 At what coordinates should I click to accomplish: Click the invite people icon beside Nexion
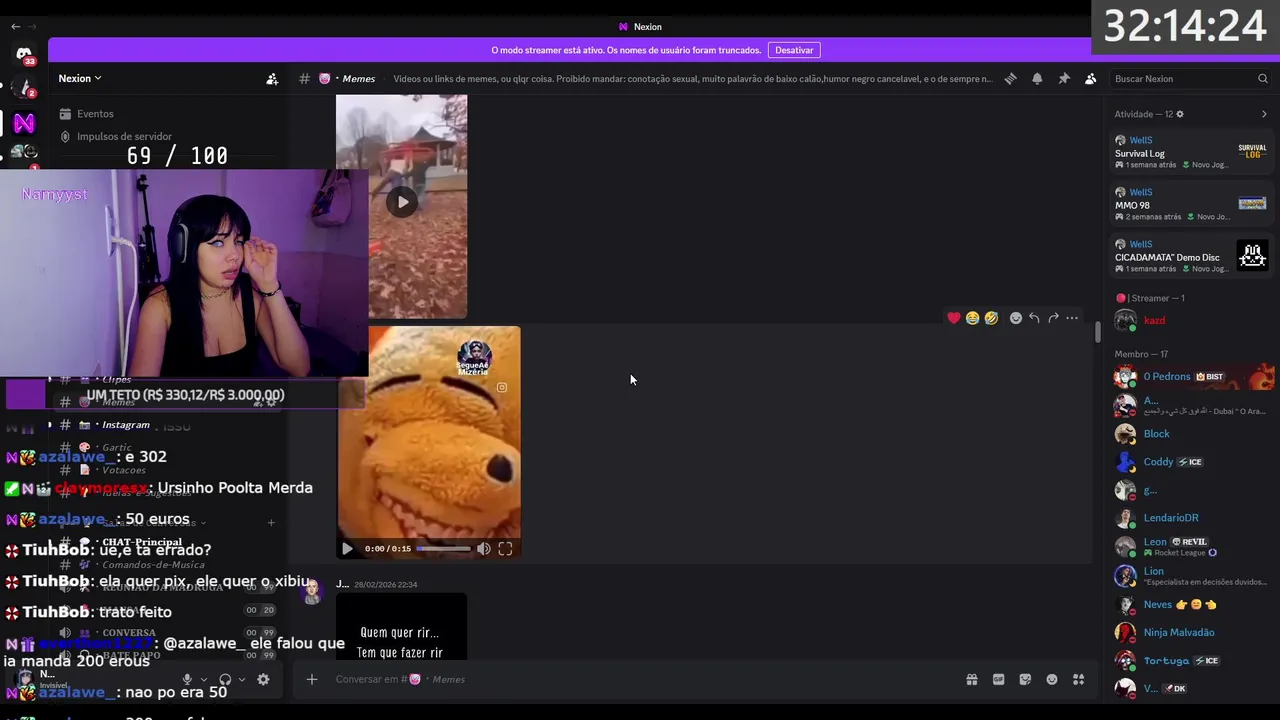[x=272, y=79]
